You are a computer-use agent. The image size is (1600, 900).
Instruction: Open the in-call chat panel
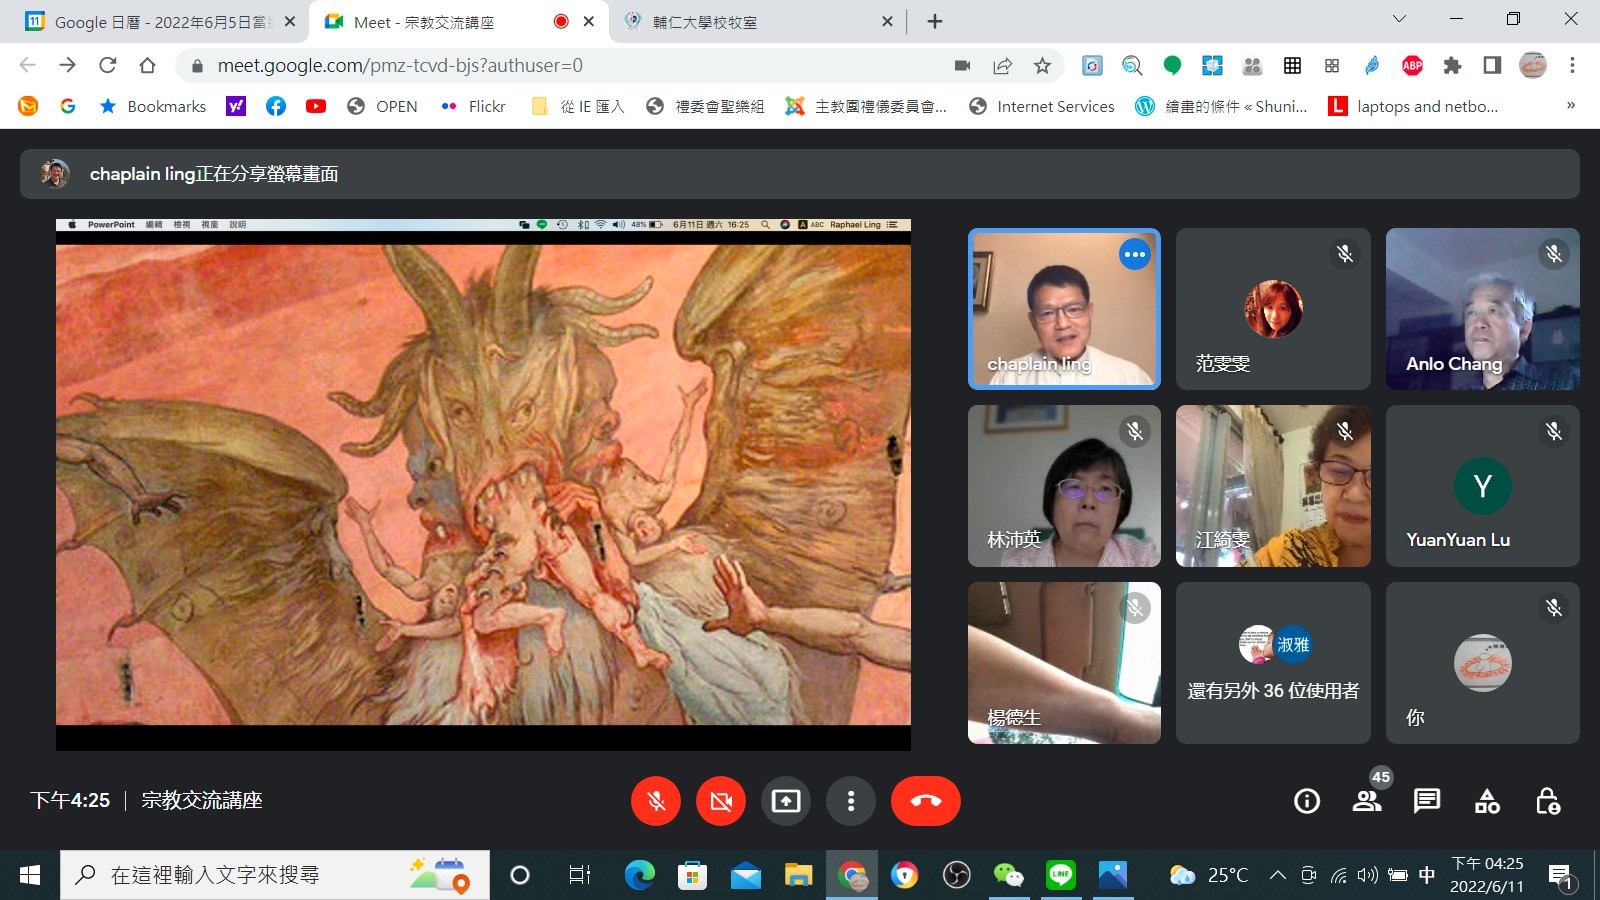(1427, 801)
